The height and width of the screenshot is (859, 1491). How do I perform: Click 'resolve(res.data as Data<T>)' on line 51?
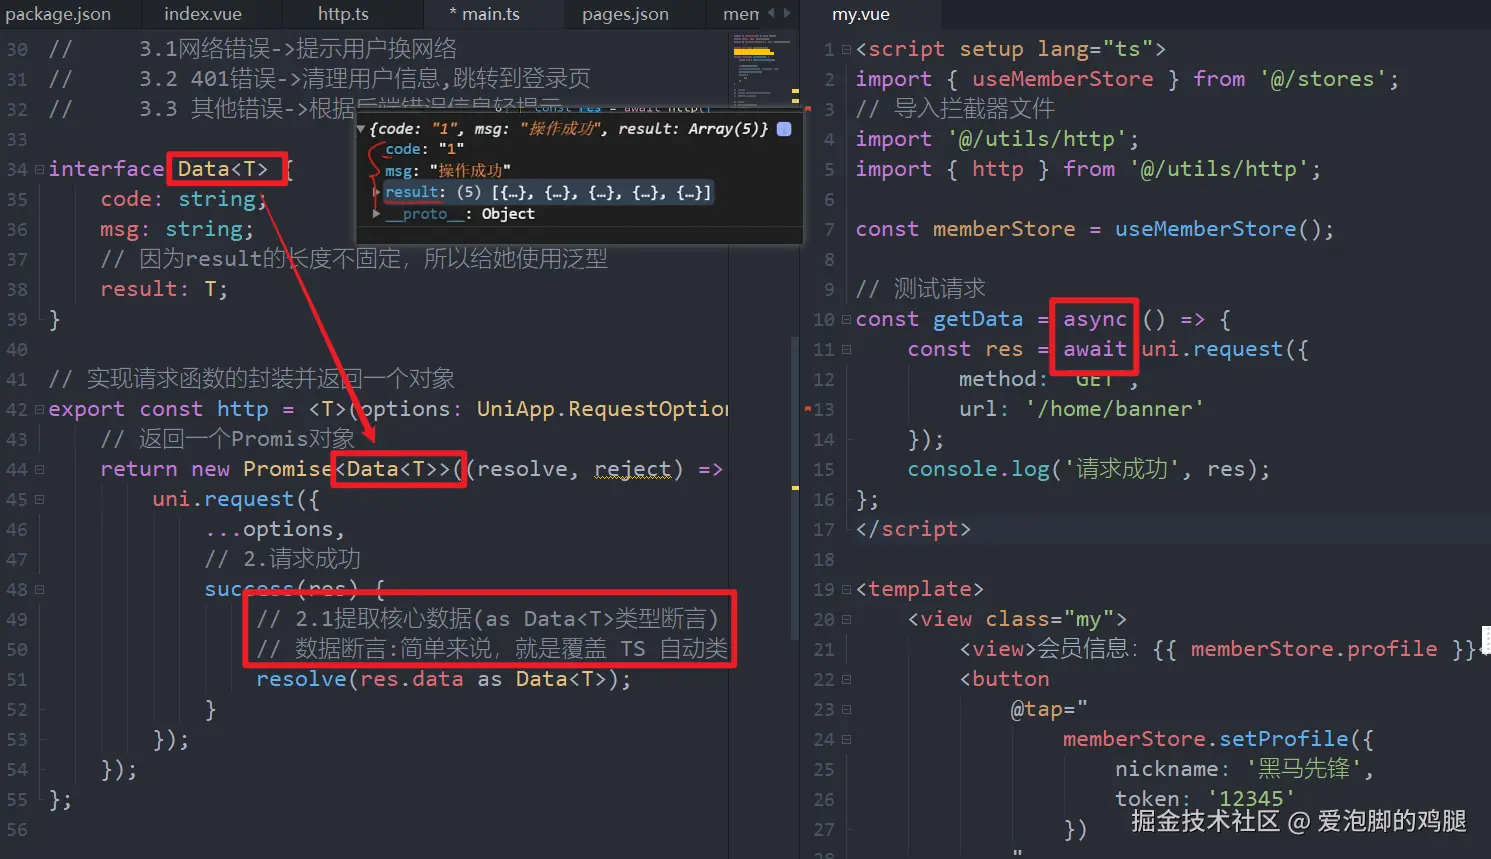[439, 679]
